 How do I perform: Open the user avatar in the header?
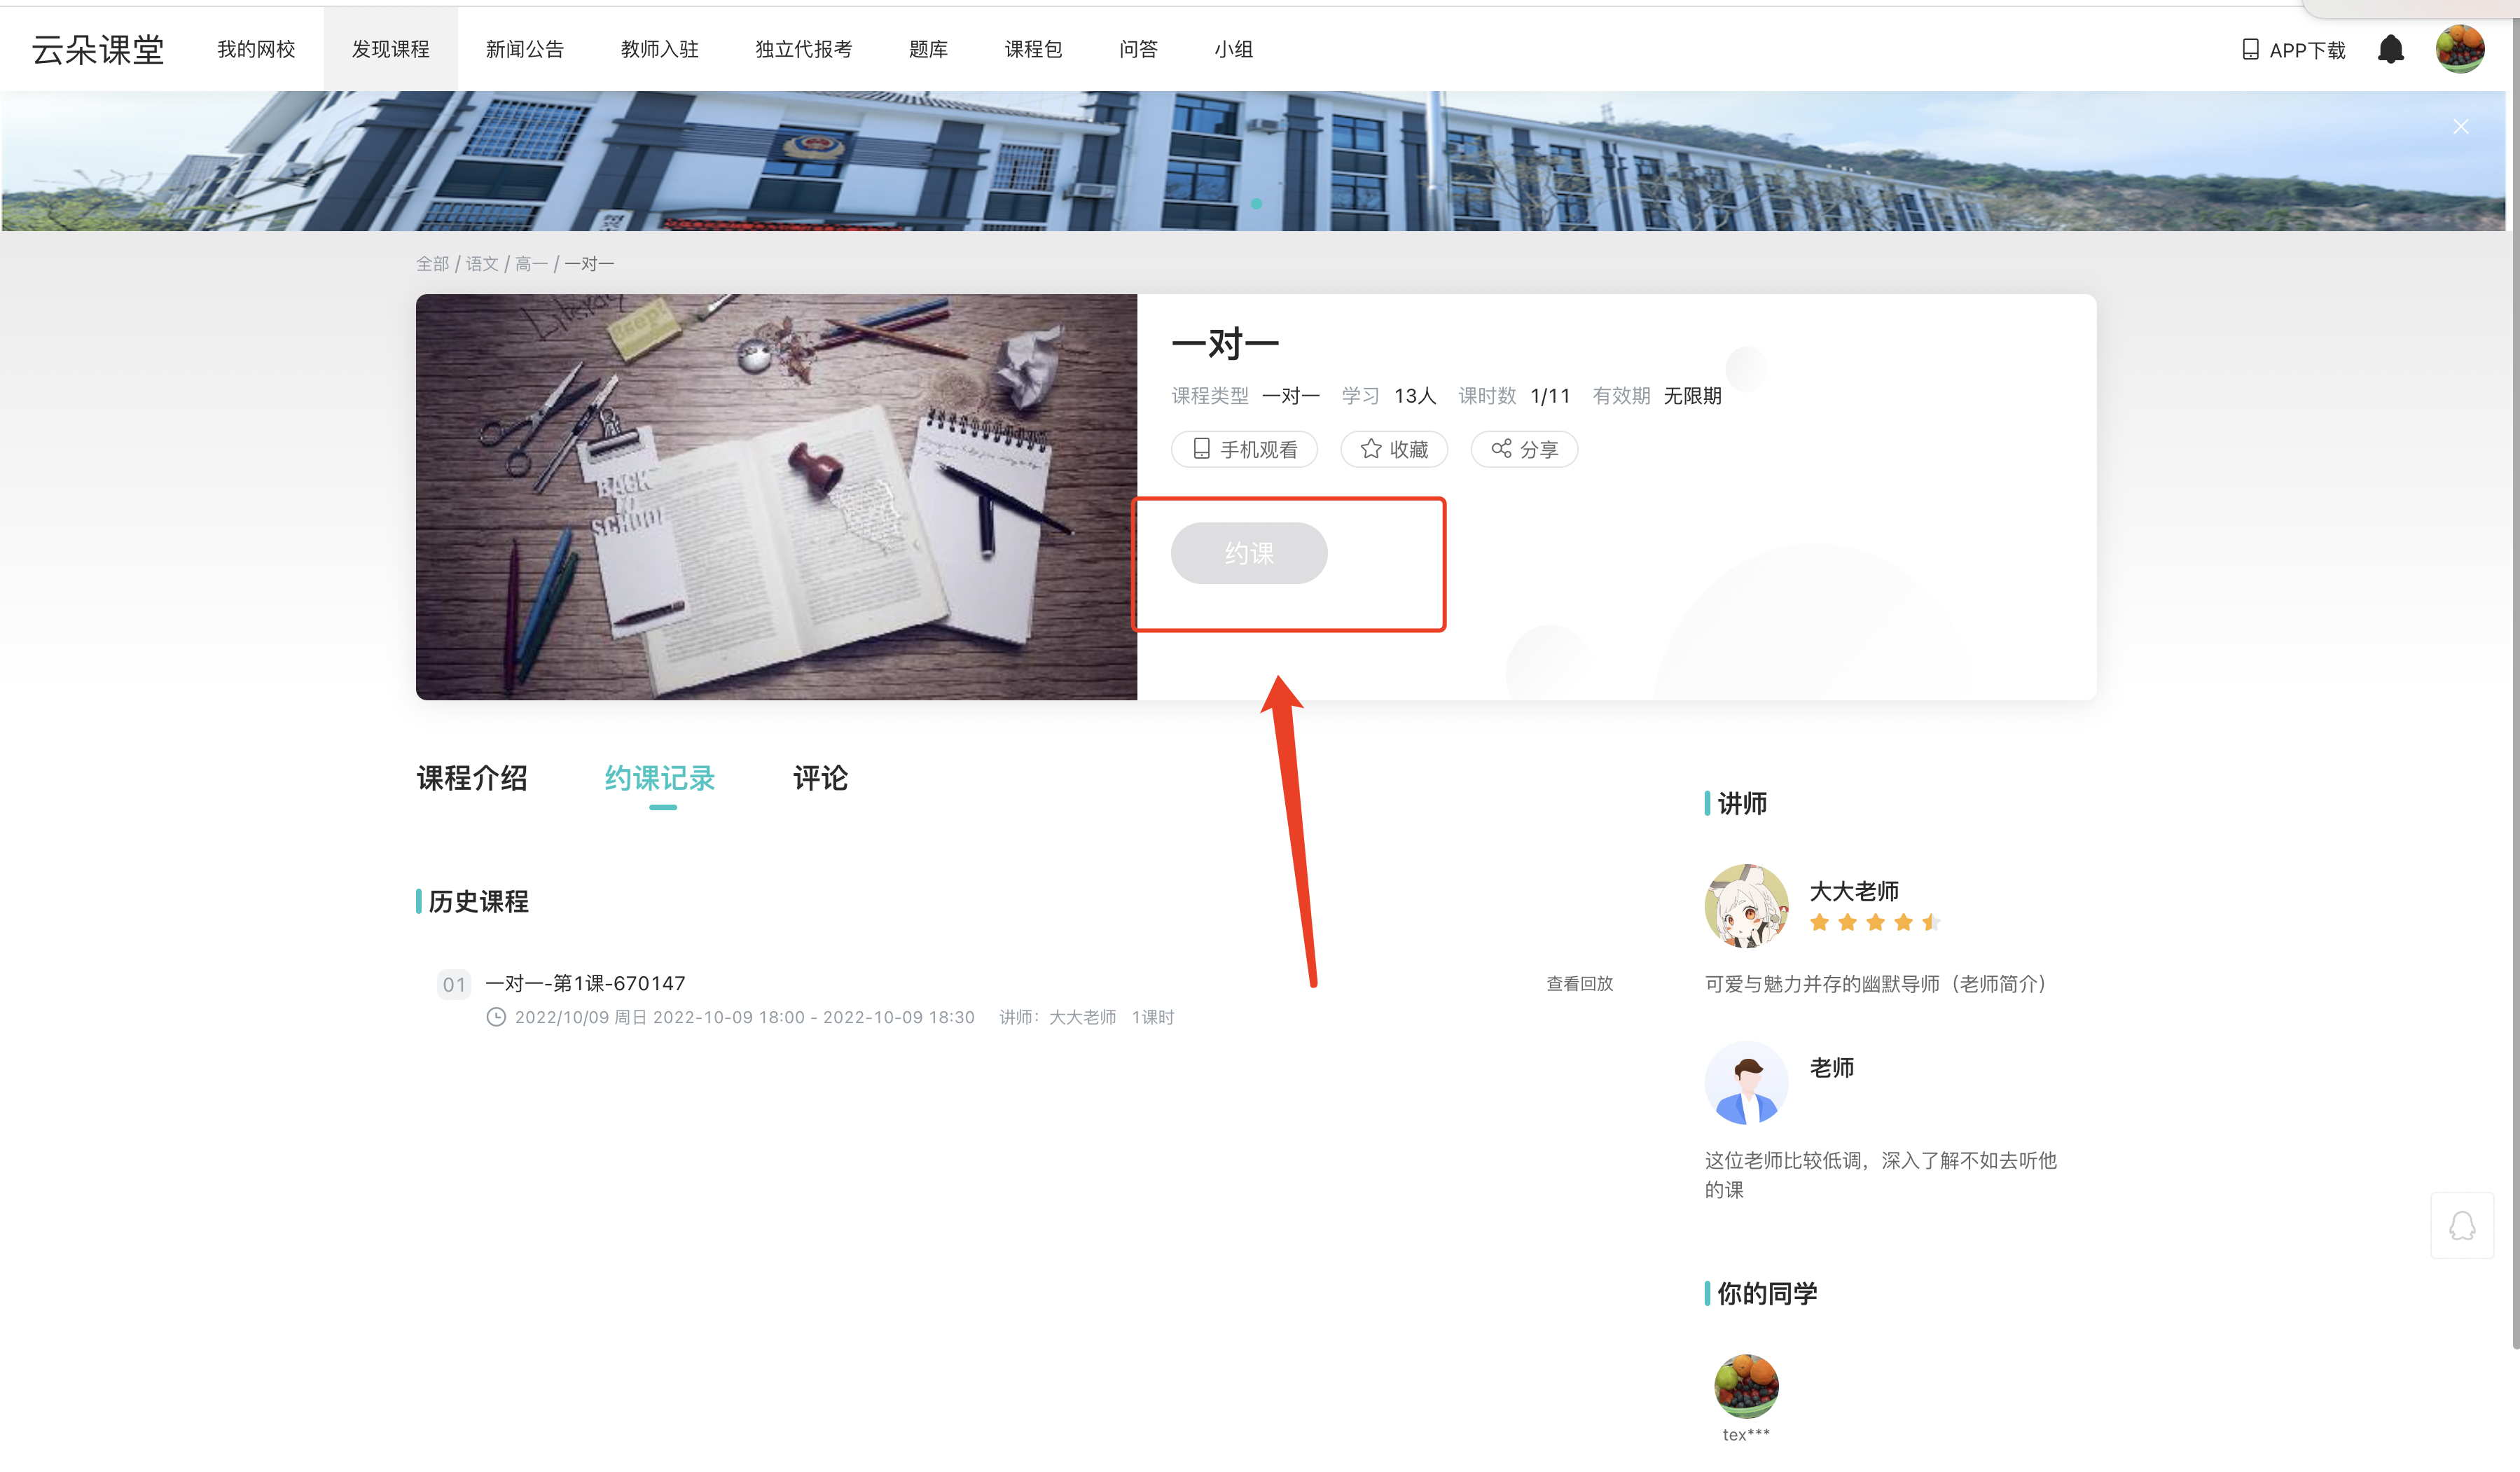(2460, 49)
